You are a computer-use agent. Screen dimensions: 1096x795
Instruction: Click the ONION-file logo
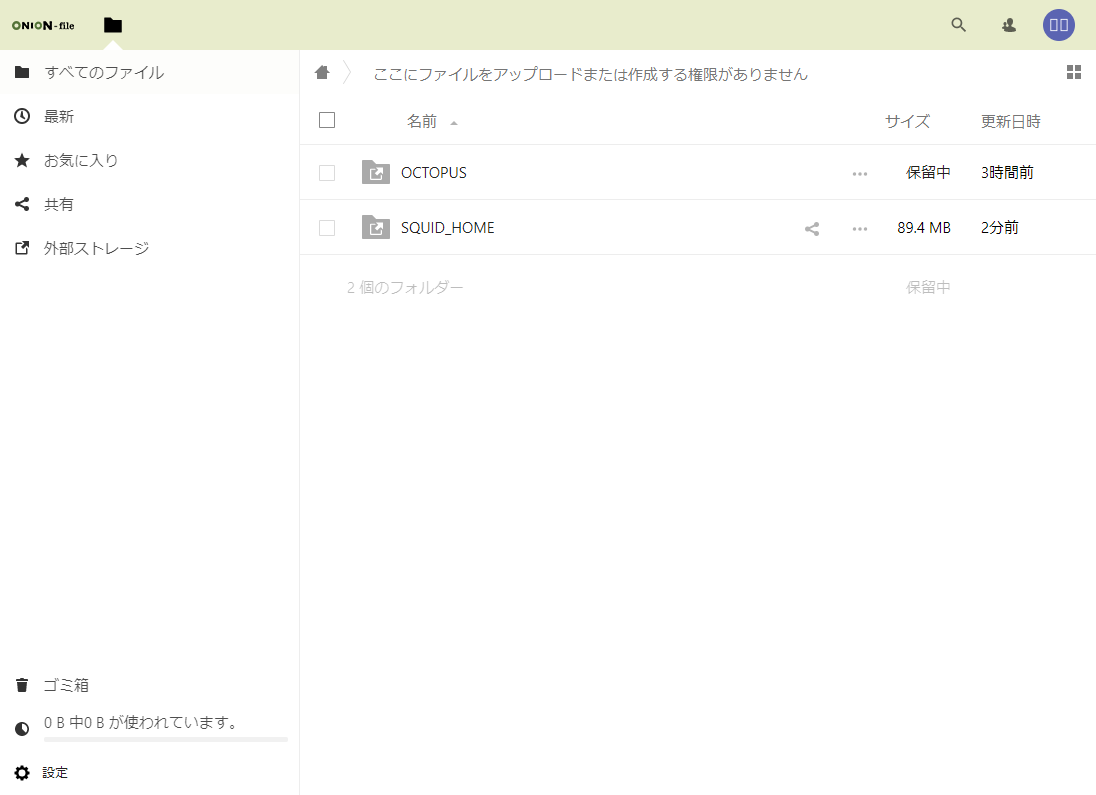click(x=43, y=25)
